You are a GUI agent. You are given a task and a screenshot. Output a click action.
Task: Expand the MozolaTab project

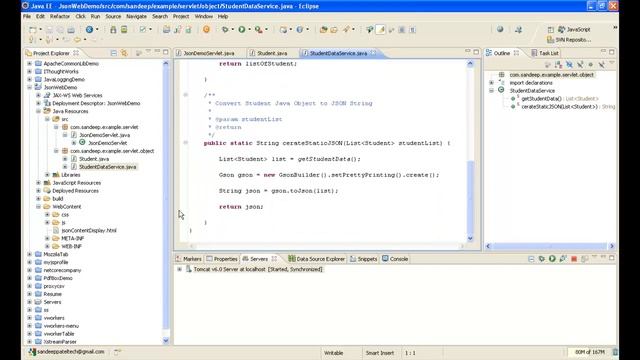pyautogui.click(x=29, y=254)
